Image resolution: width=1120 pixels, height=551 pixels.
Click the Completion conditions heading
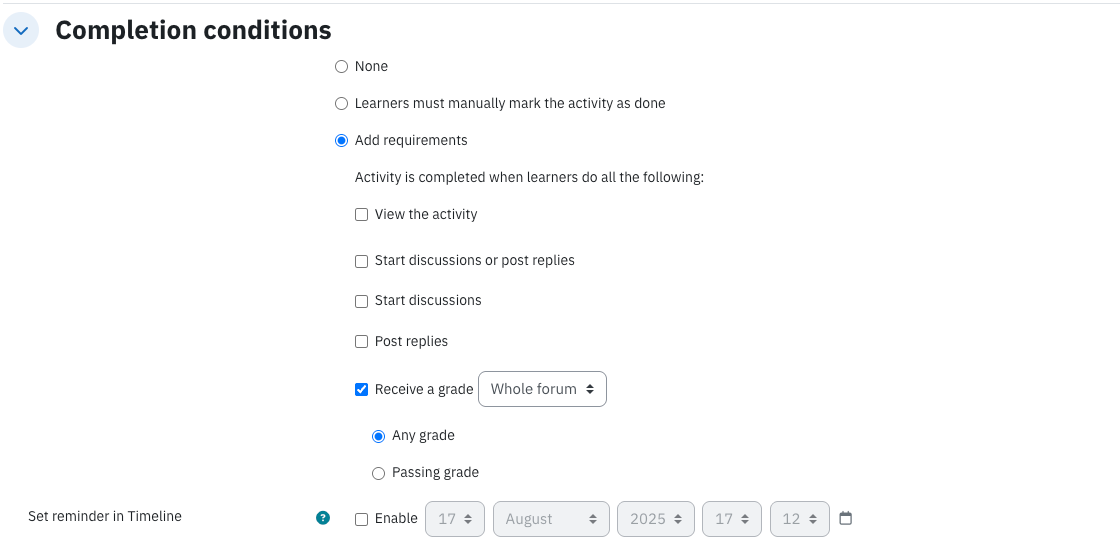coord(194,30)
